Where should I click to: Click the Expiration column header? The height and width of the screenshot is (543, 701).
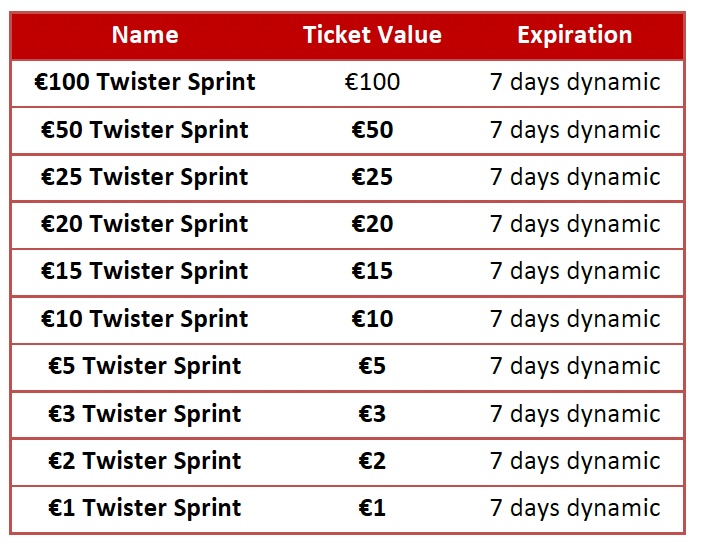pos(574,35)
